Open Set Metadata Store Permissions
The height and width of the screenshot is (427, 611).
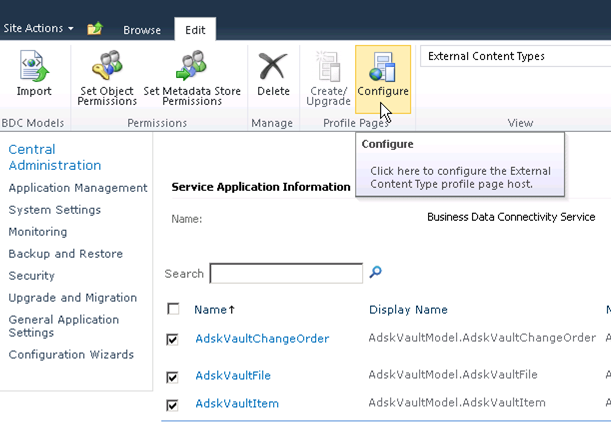(191, 76)
